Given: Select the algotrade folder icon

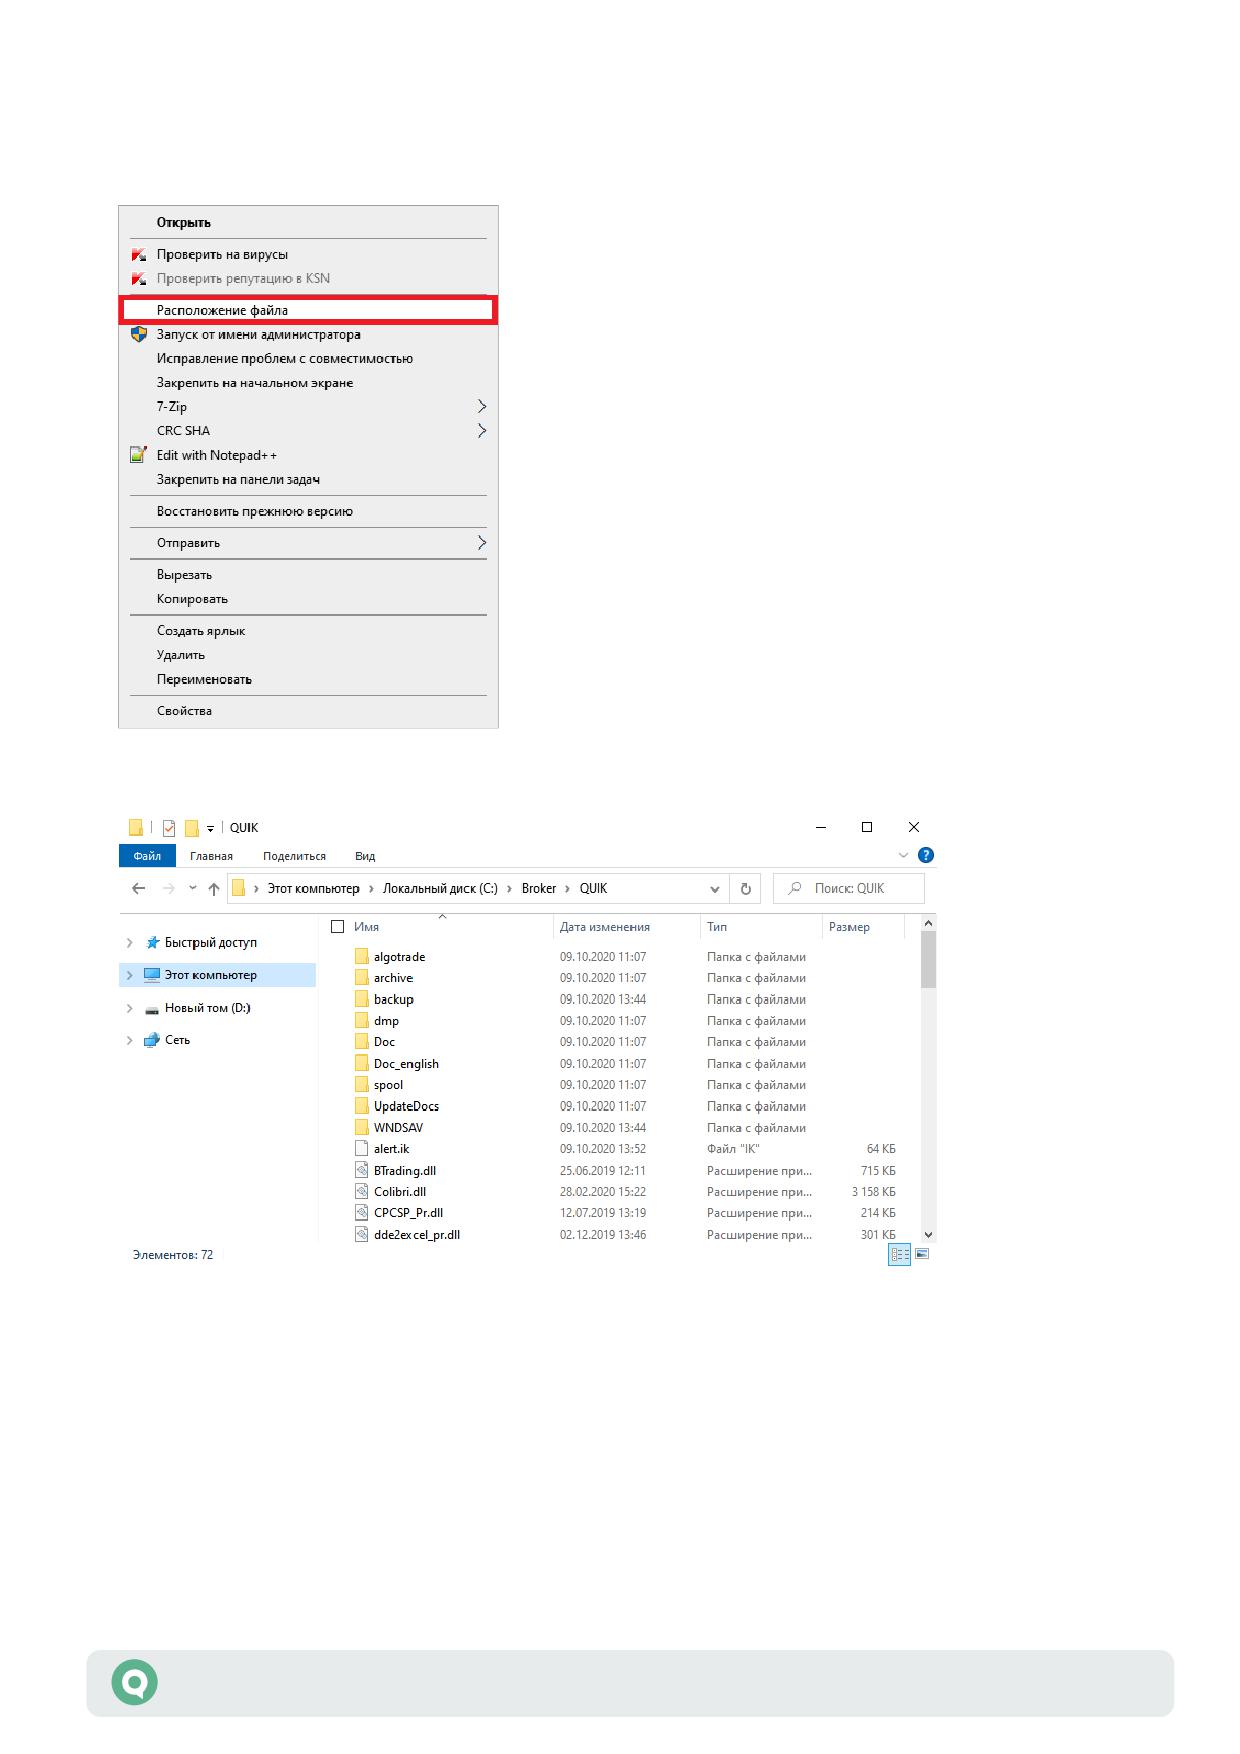Looking at the screenshot, I should click(x=362, y=956).
